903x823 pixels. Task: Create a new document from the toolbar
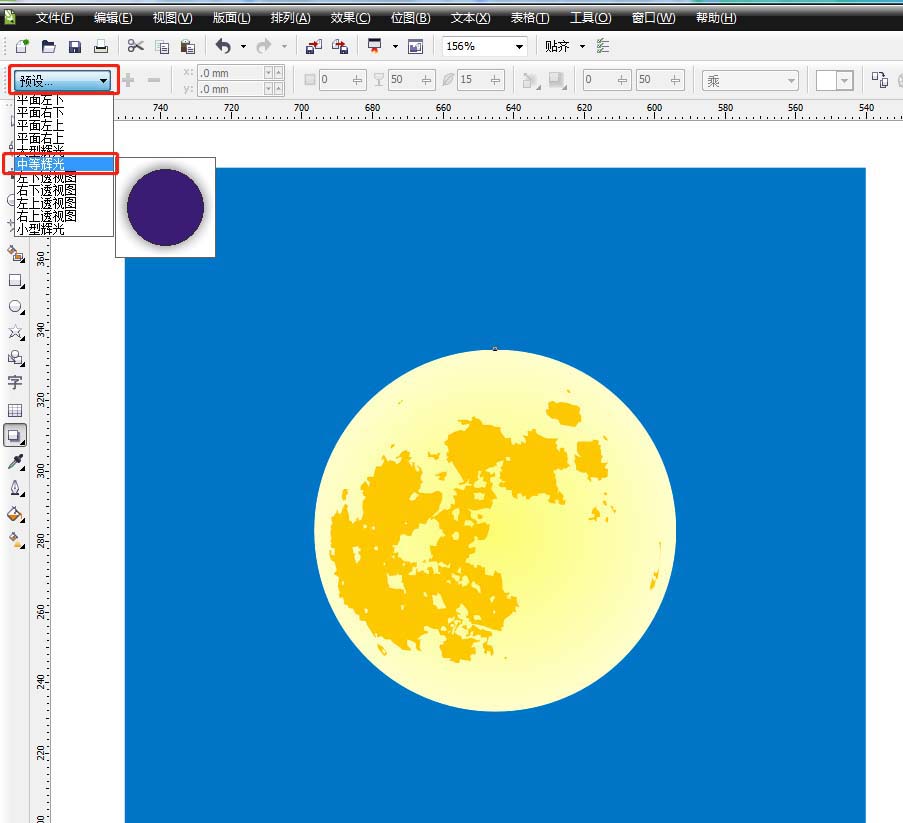(22, 47)
